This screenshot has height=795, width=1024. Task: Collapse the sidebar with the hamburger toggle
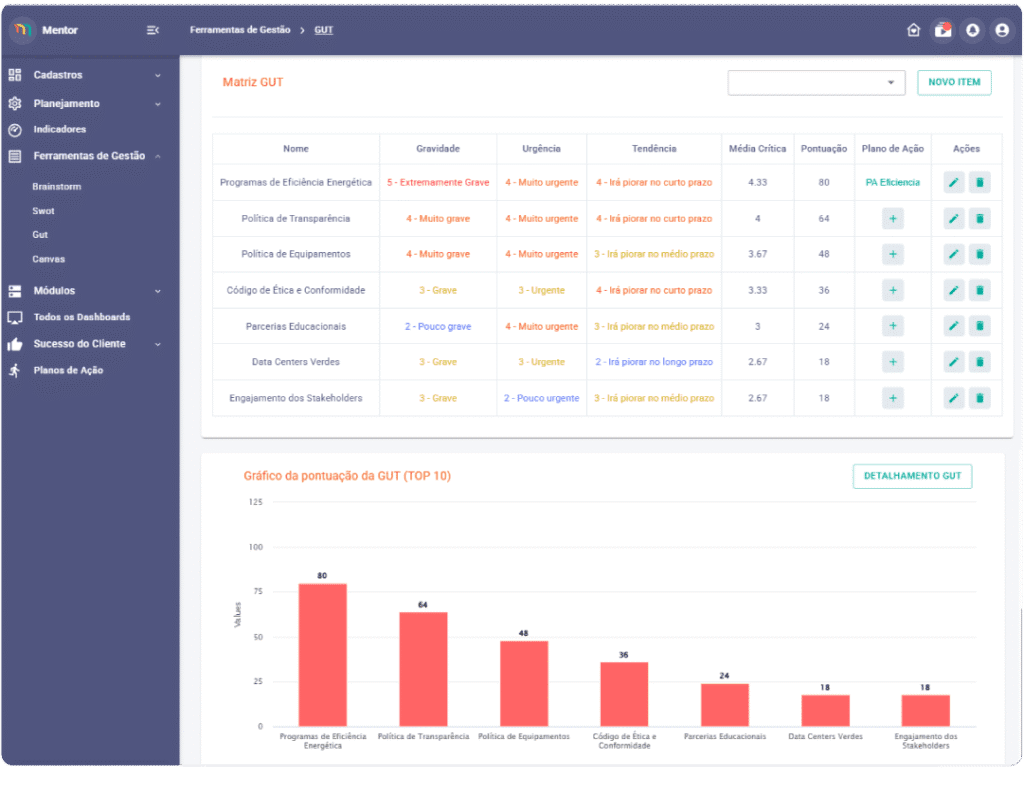tap(152, 30)
